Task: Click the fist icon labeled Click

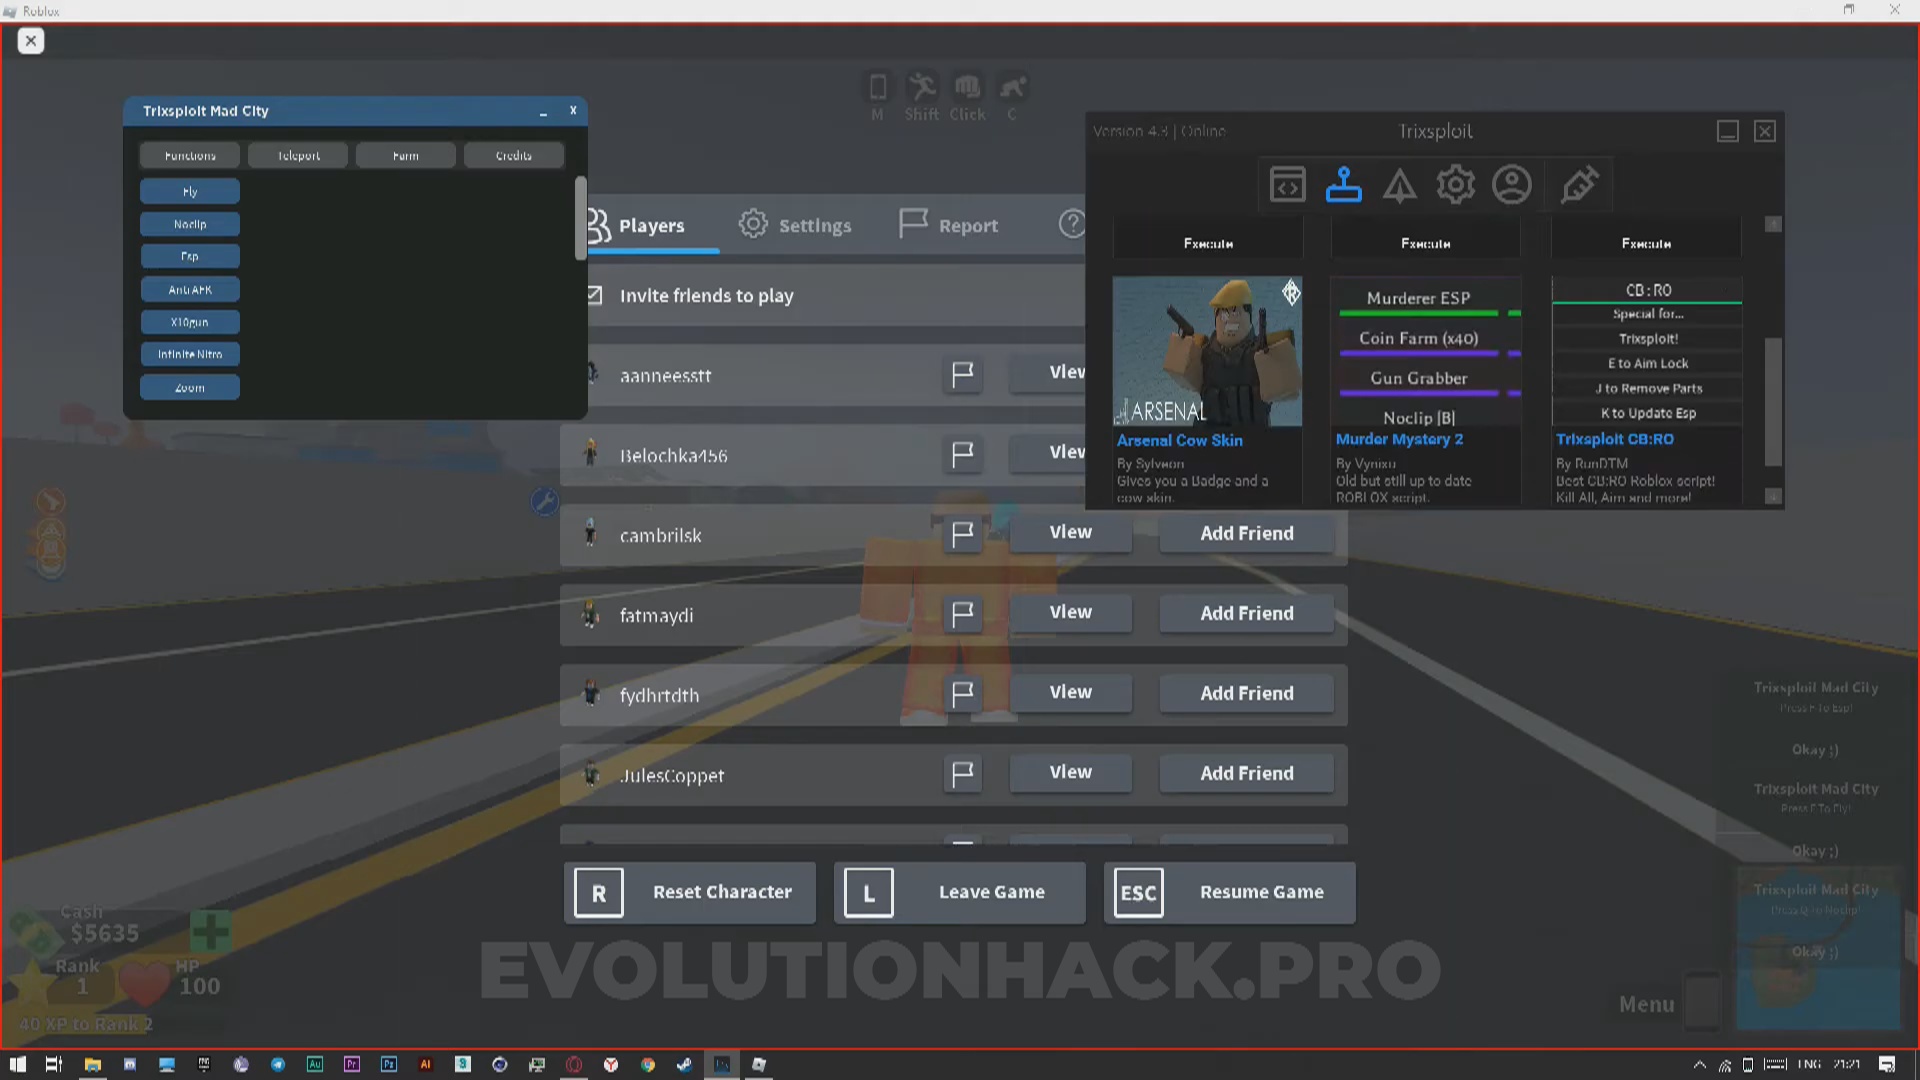Action: point(967,87)
